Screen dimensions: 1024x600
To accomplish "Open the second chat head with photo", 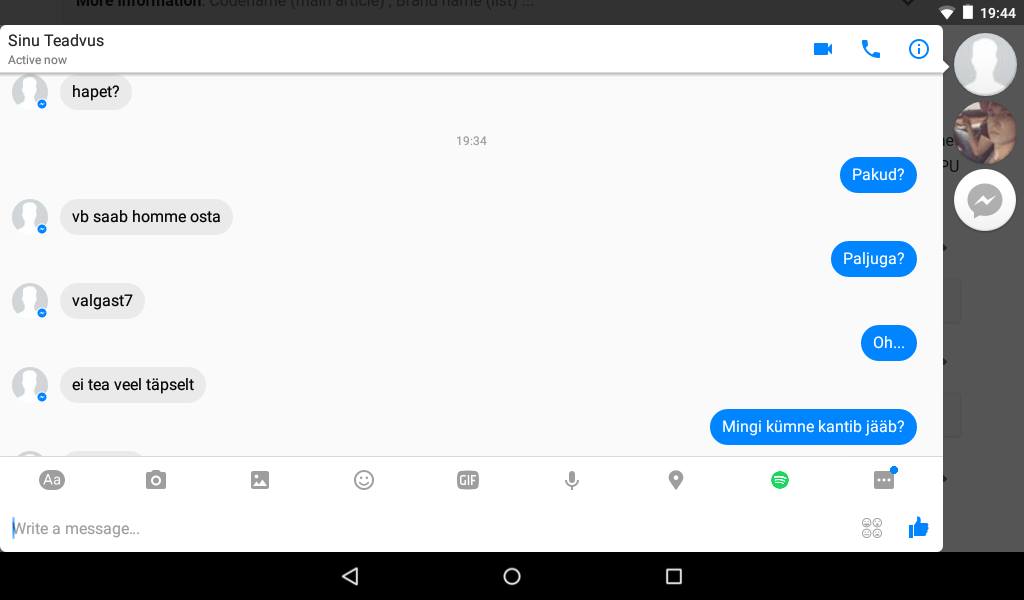I will click(x=985, y=133).
